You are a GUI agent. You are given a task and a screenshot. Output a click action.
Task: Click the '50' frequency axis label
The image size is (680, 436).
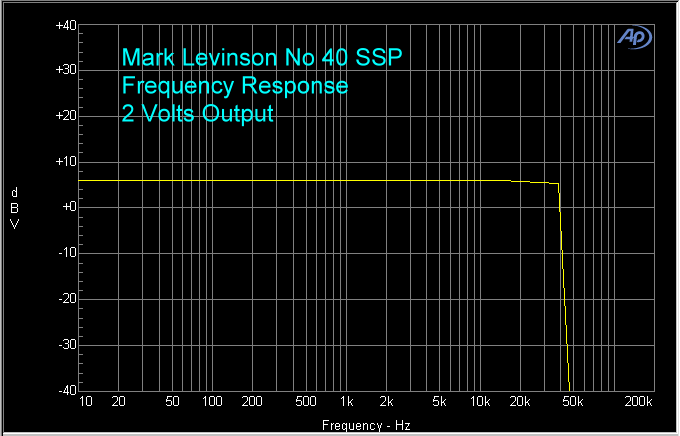[172, 402]
